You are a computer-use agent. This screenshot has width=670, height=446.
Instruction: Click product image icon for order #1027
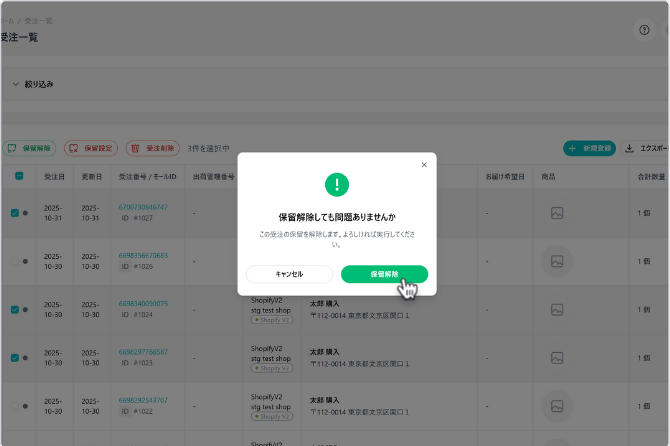[557, 213]
